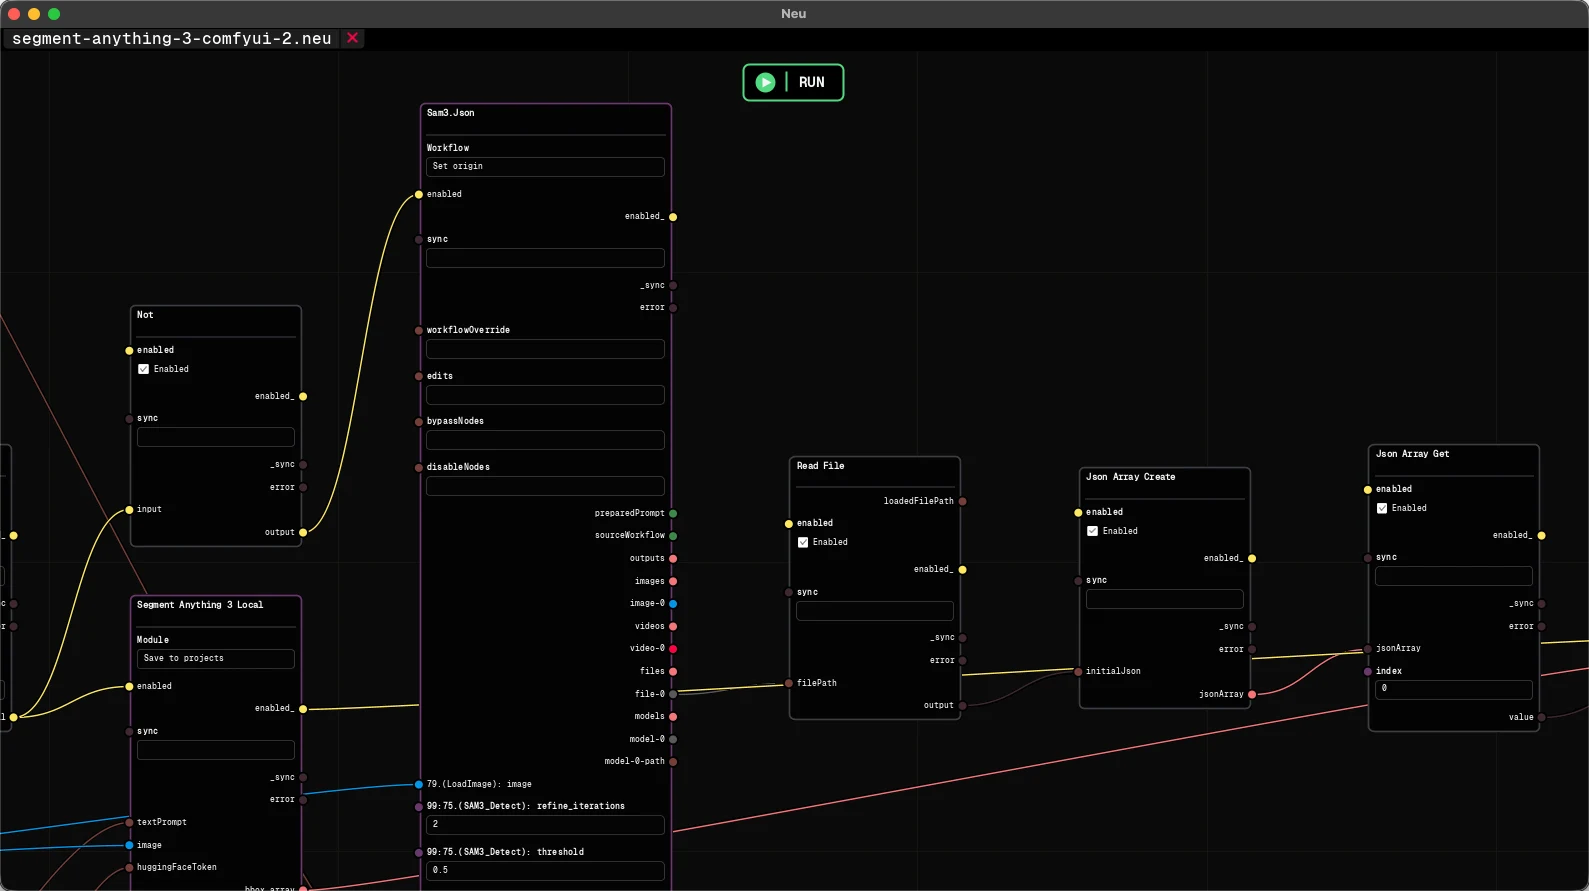This screenshot has width=1589, height=891.
Task: Click the blue image-0 output port
Action: (x=673, y=604)
